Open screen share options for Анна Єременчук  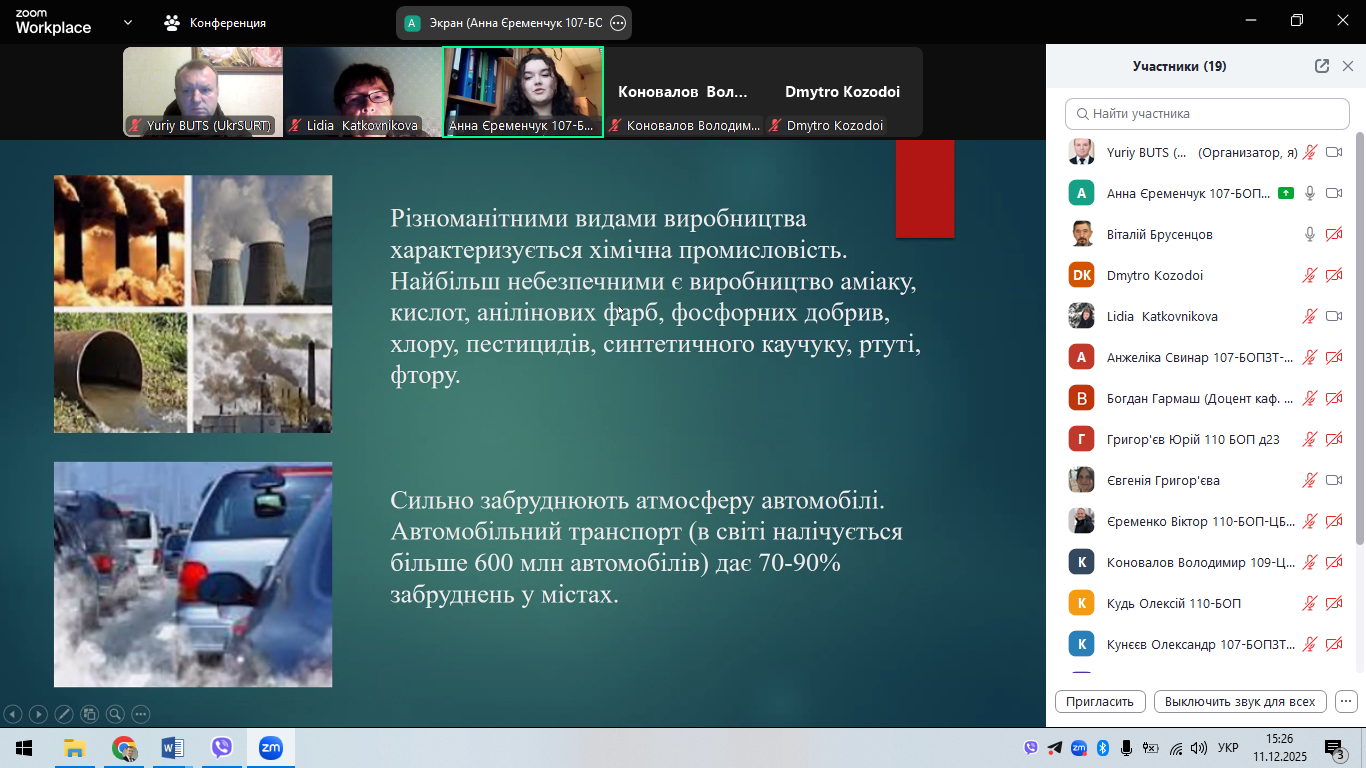[x=618, y=22]
